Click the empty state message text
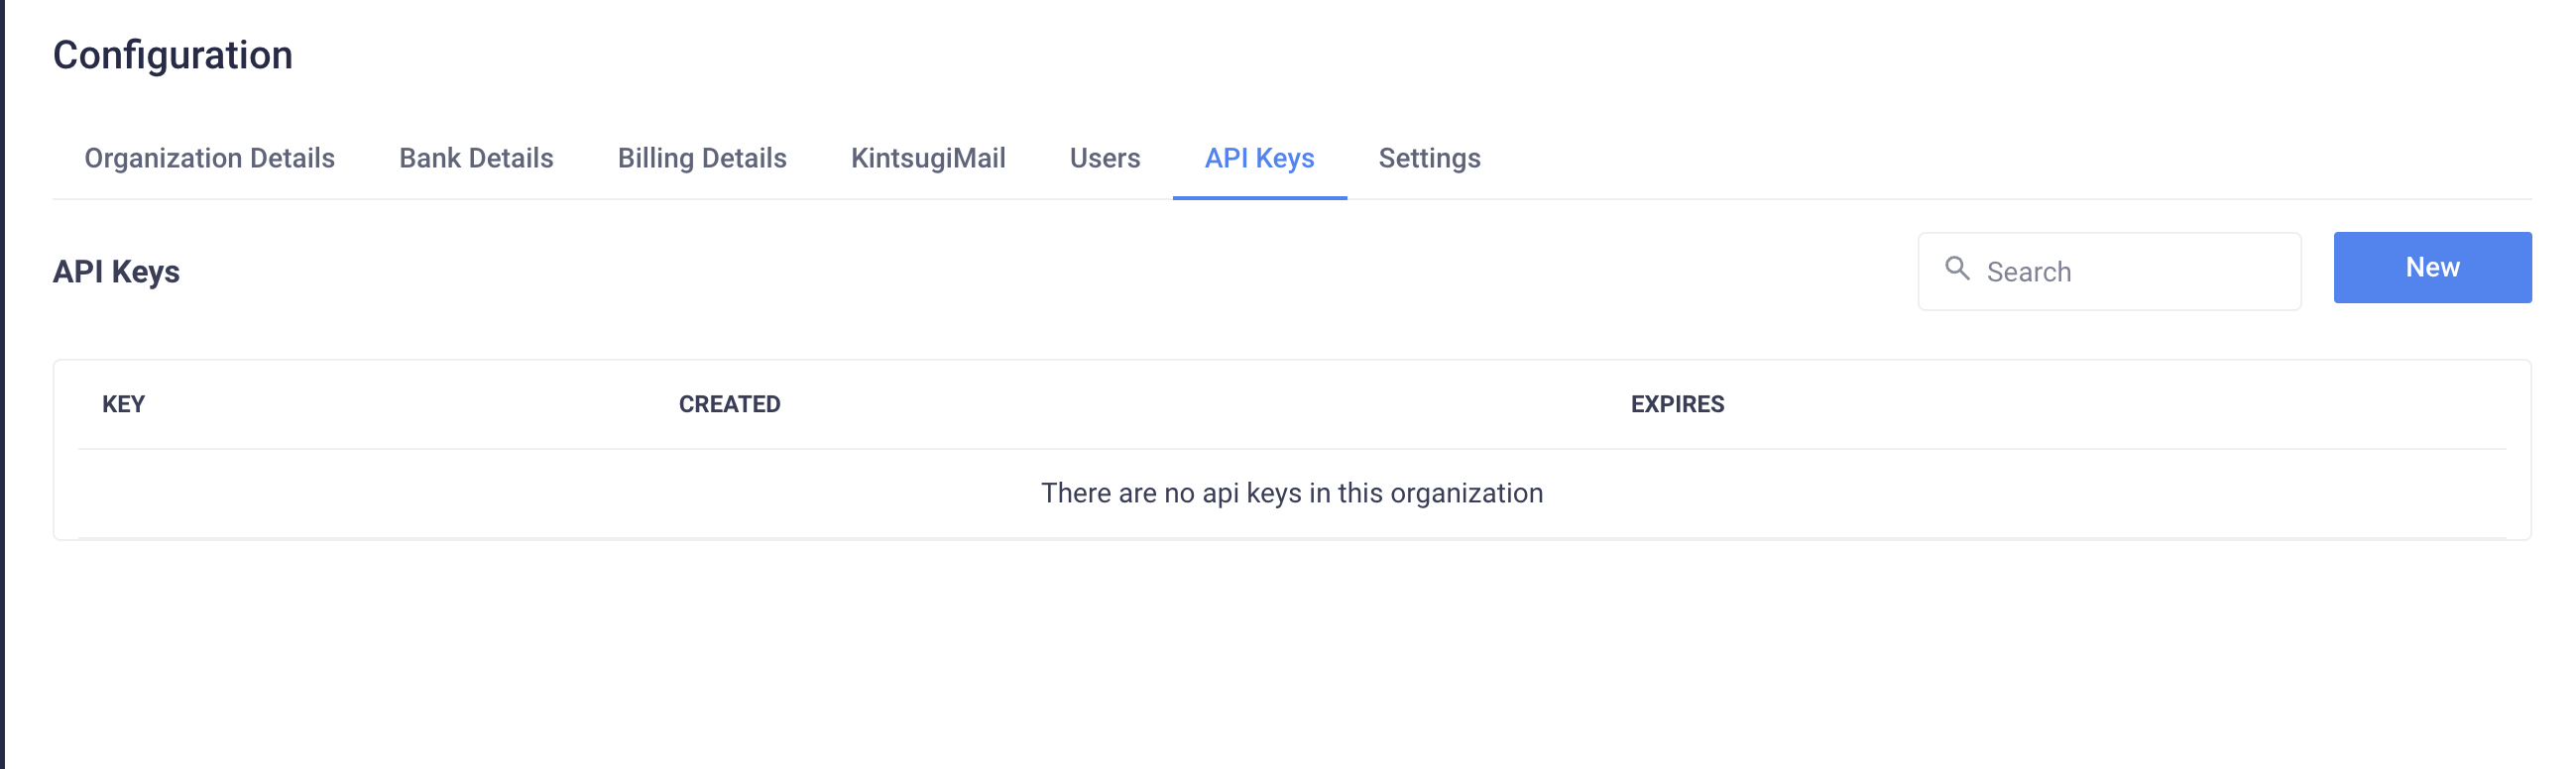This screenshot has width=2576, height=769. (x=1293, y=492)
